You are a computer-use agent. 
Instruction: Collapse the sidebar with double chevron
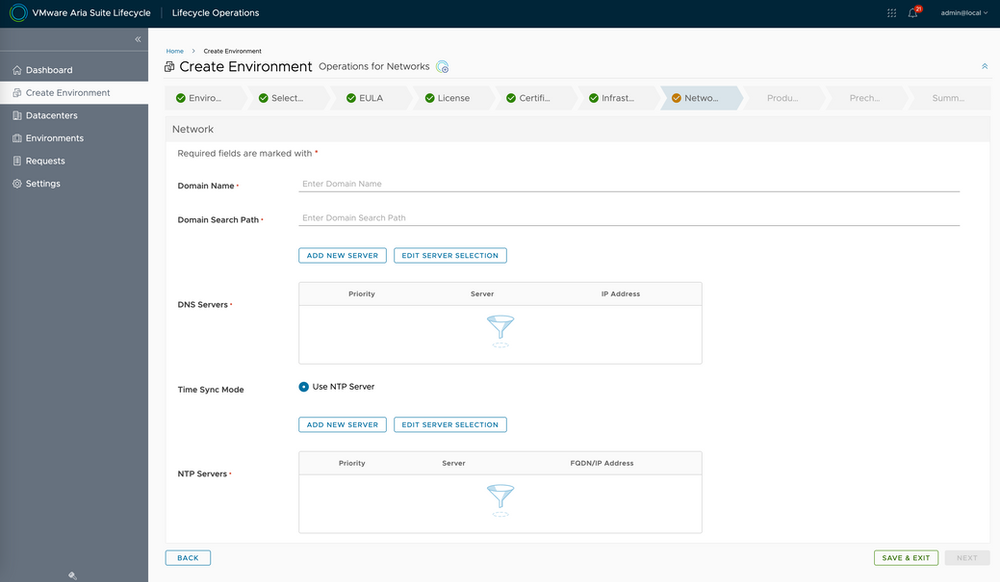[138, 39]
